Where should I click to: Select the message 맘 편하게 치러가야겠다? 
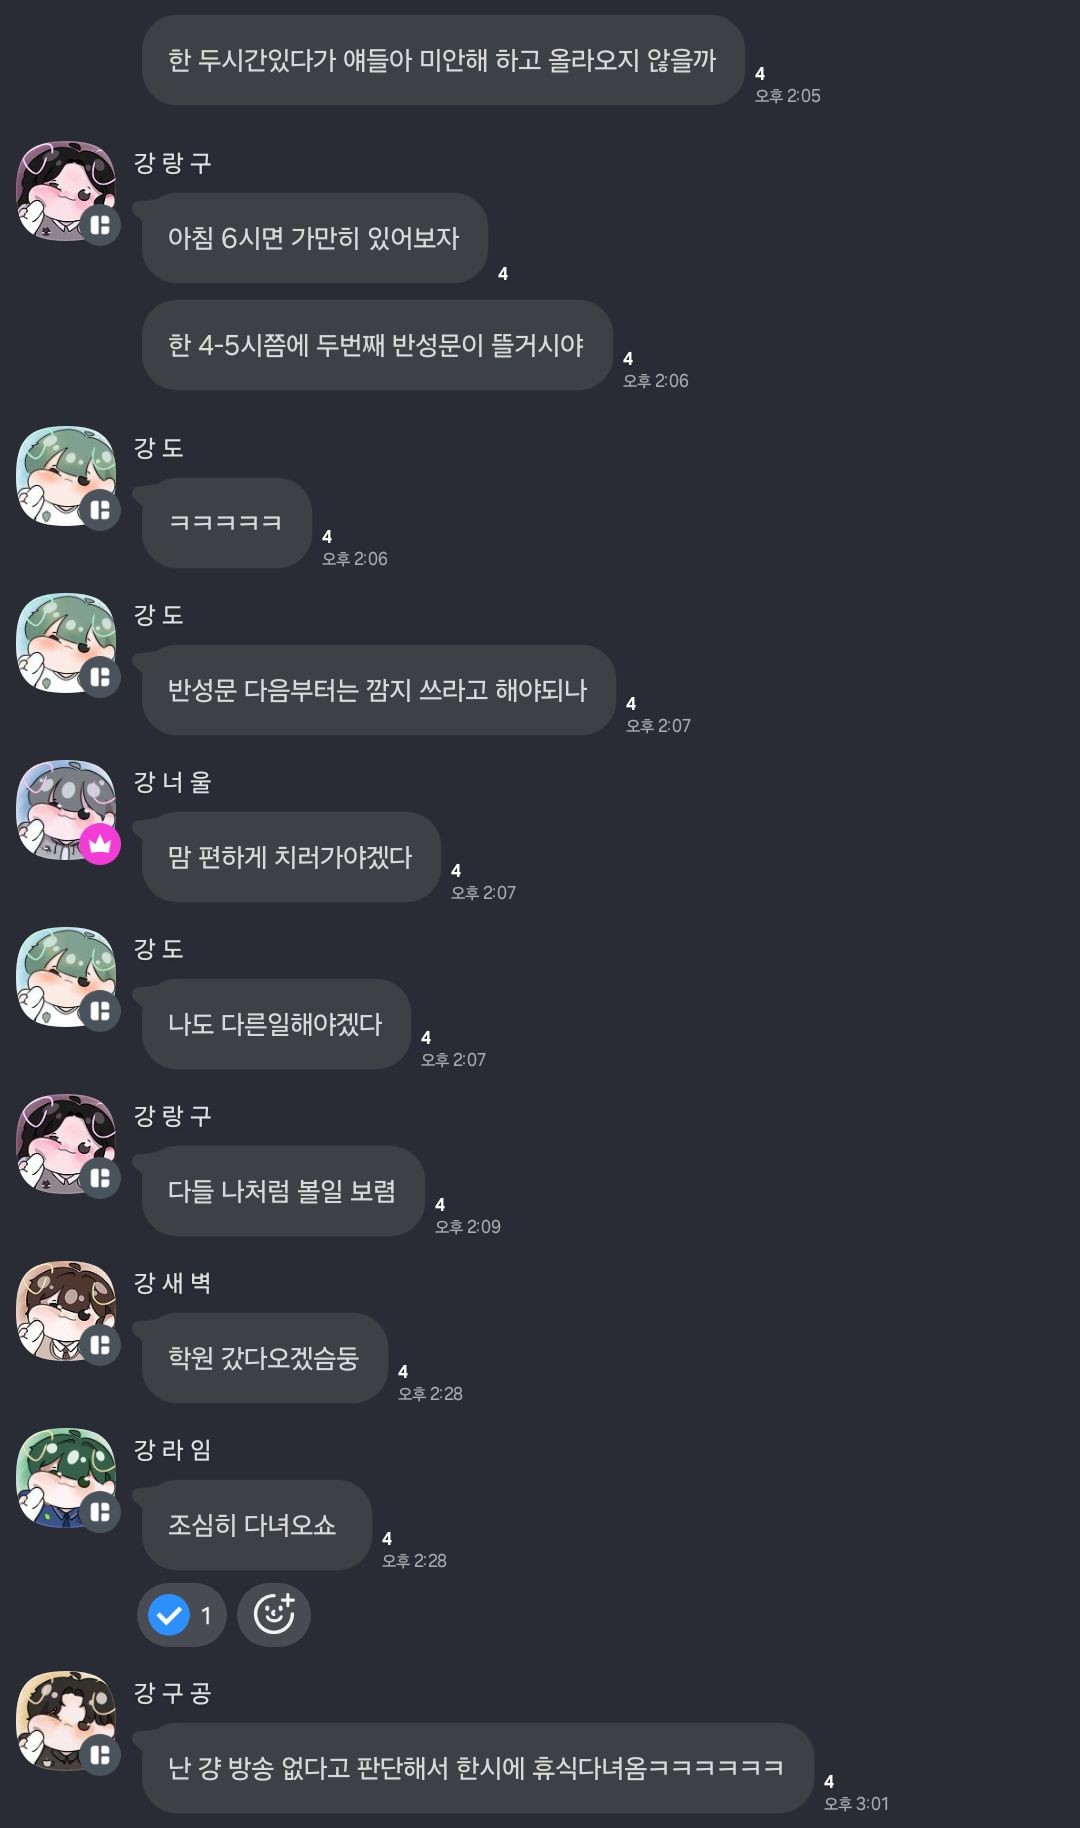pos(291,857)
